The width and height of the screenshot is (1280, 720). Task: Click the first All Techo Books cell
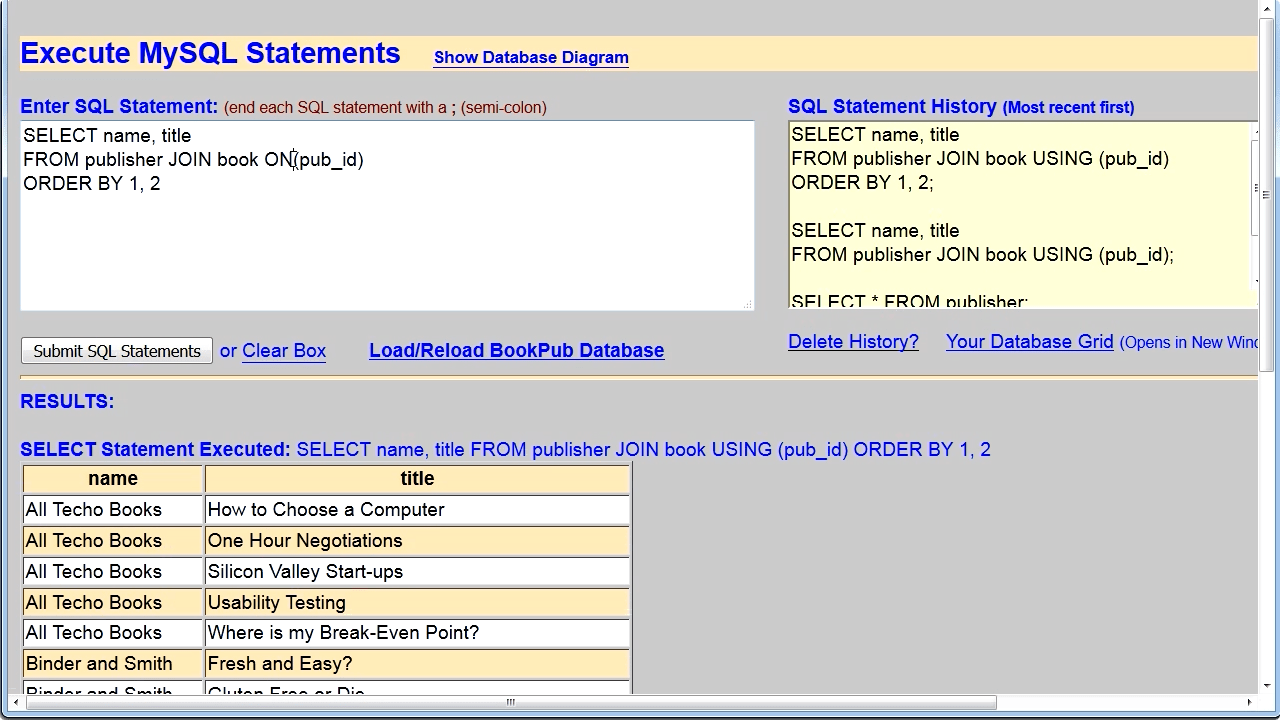tap(112, 509)
